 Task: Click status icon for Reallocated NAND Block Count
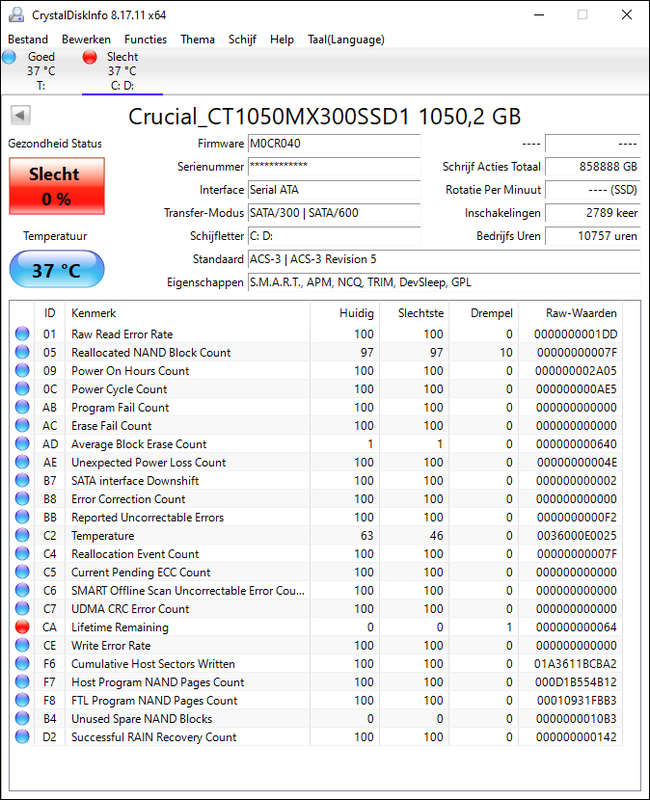[22, 352]
